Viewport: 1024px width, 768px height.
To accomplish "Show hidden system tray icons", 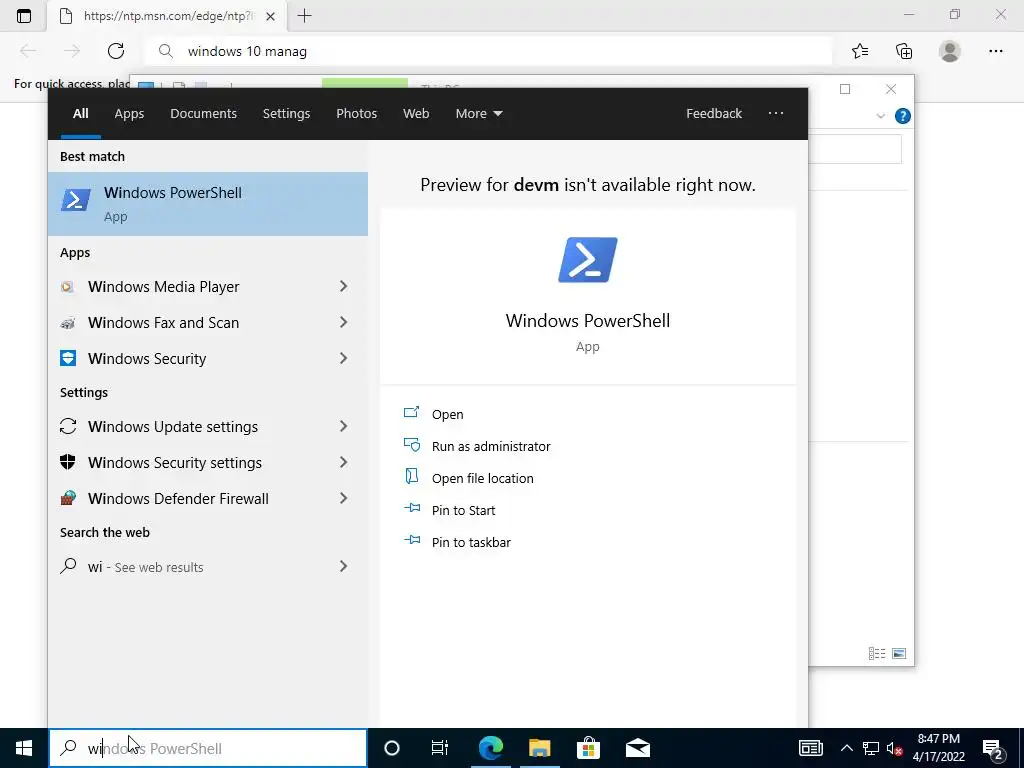I will [x=846, y=748].
